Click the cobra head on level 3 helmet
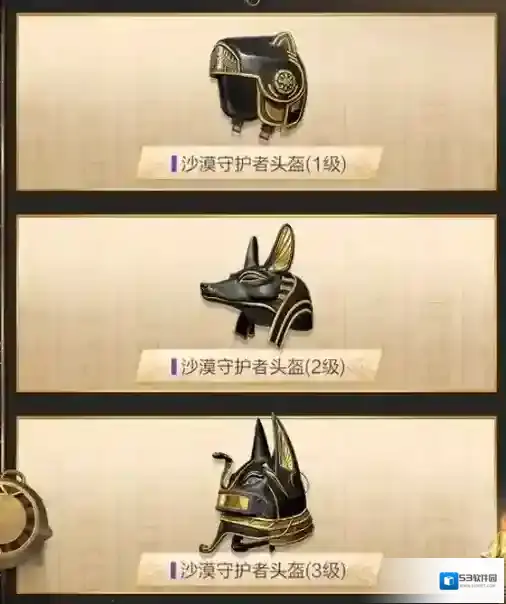The width and height of the screenshot is (506, 604). pyautogui.click(x=220, y=456)
